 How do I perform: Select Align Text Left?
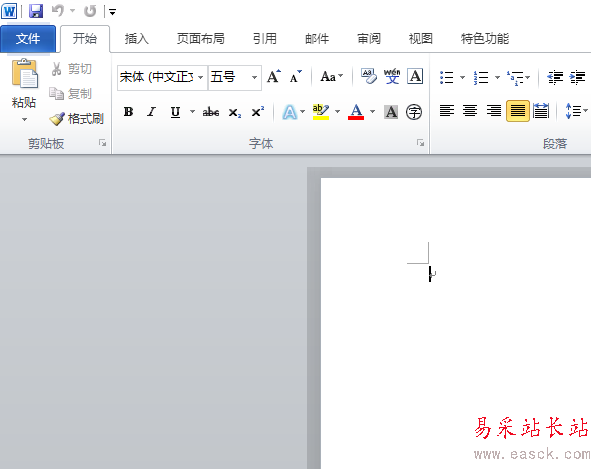[447, 111]
